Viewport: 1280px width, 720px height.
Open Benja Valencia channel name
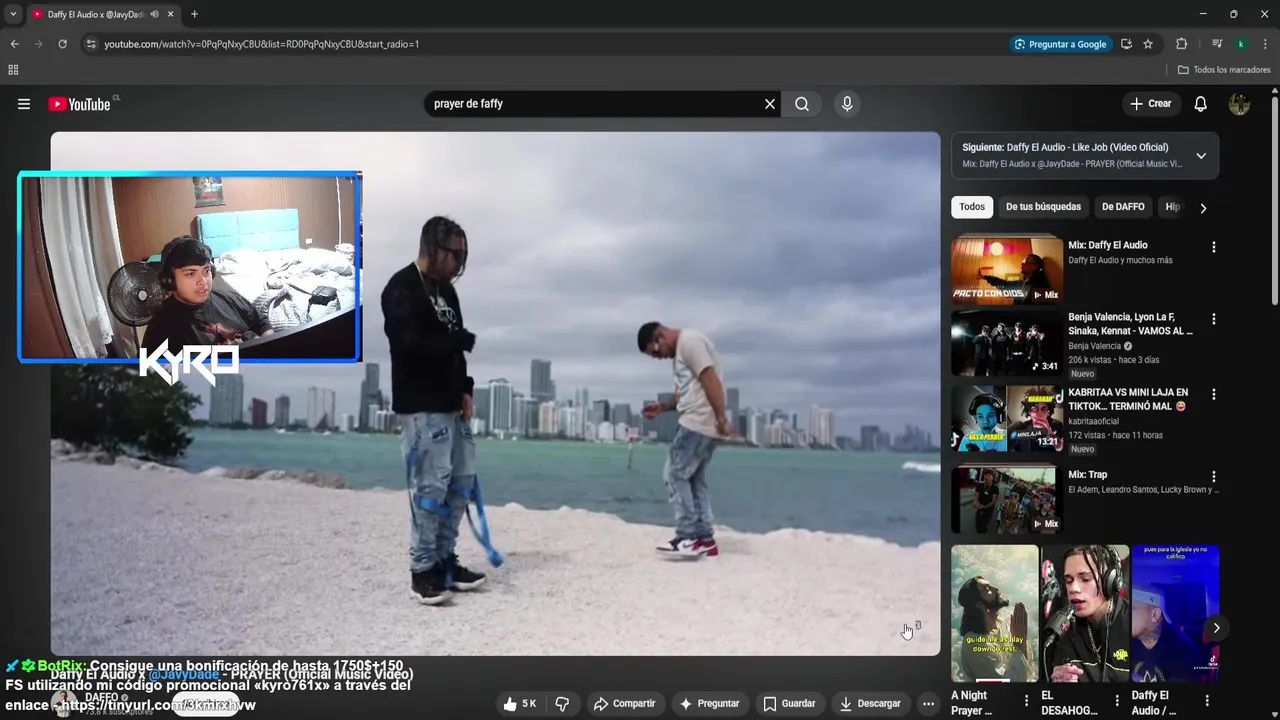[x=1094, y=346]
